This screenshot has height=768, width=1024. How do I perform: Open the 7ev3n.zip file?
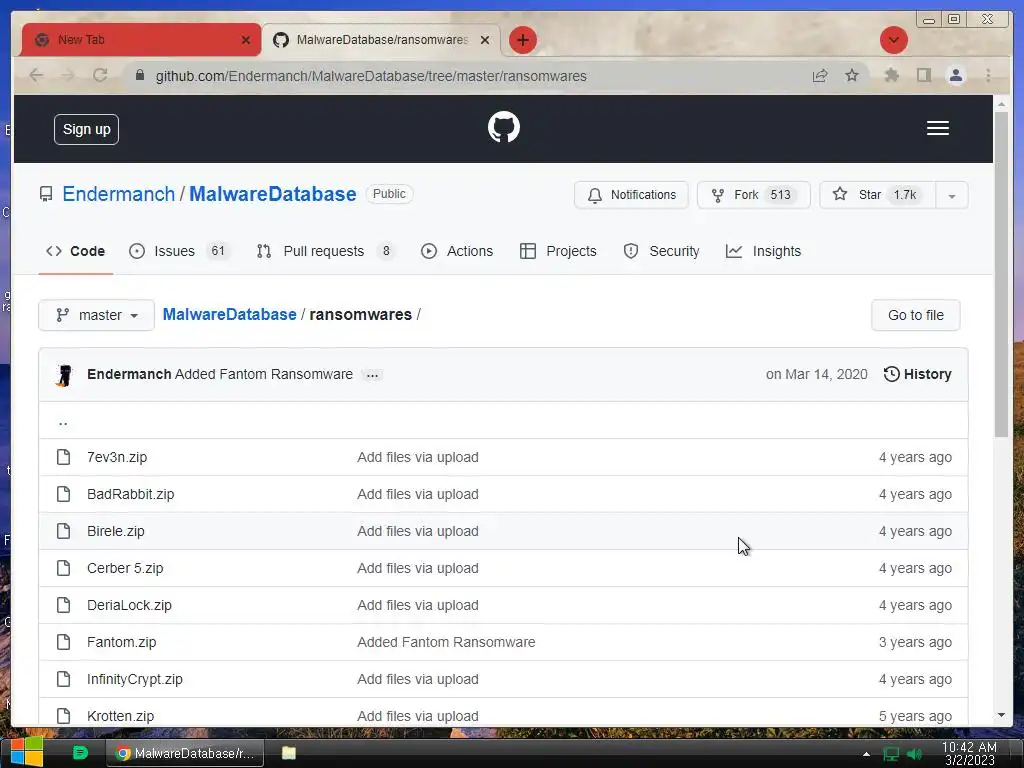(x=117, y=457)
